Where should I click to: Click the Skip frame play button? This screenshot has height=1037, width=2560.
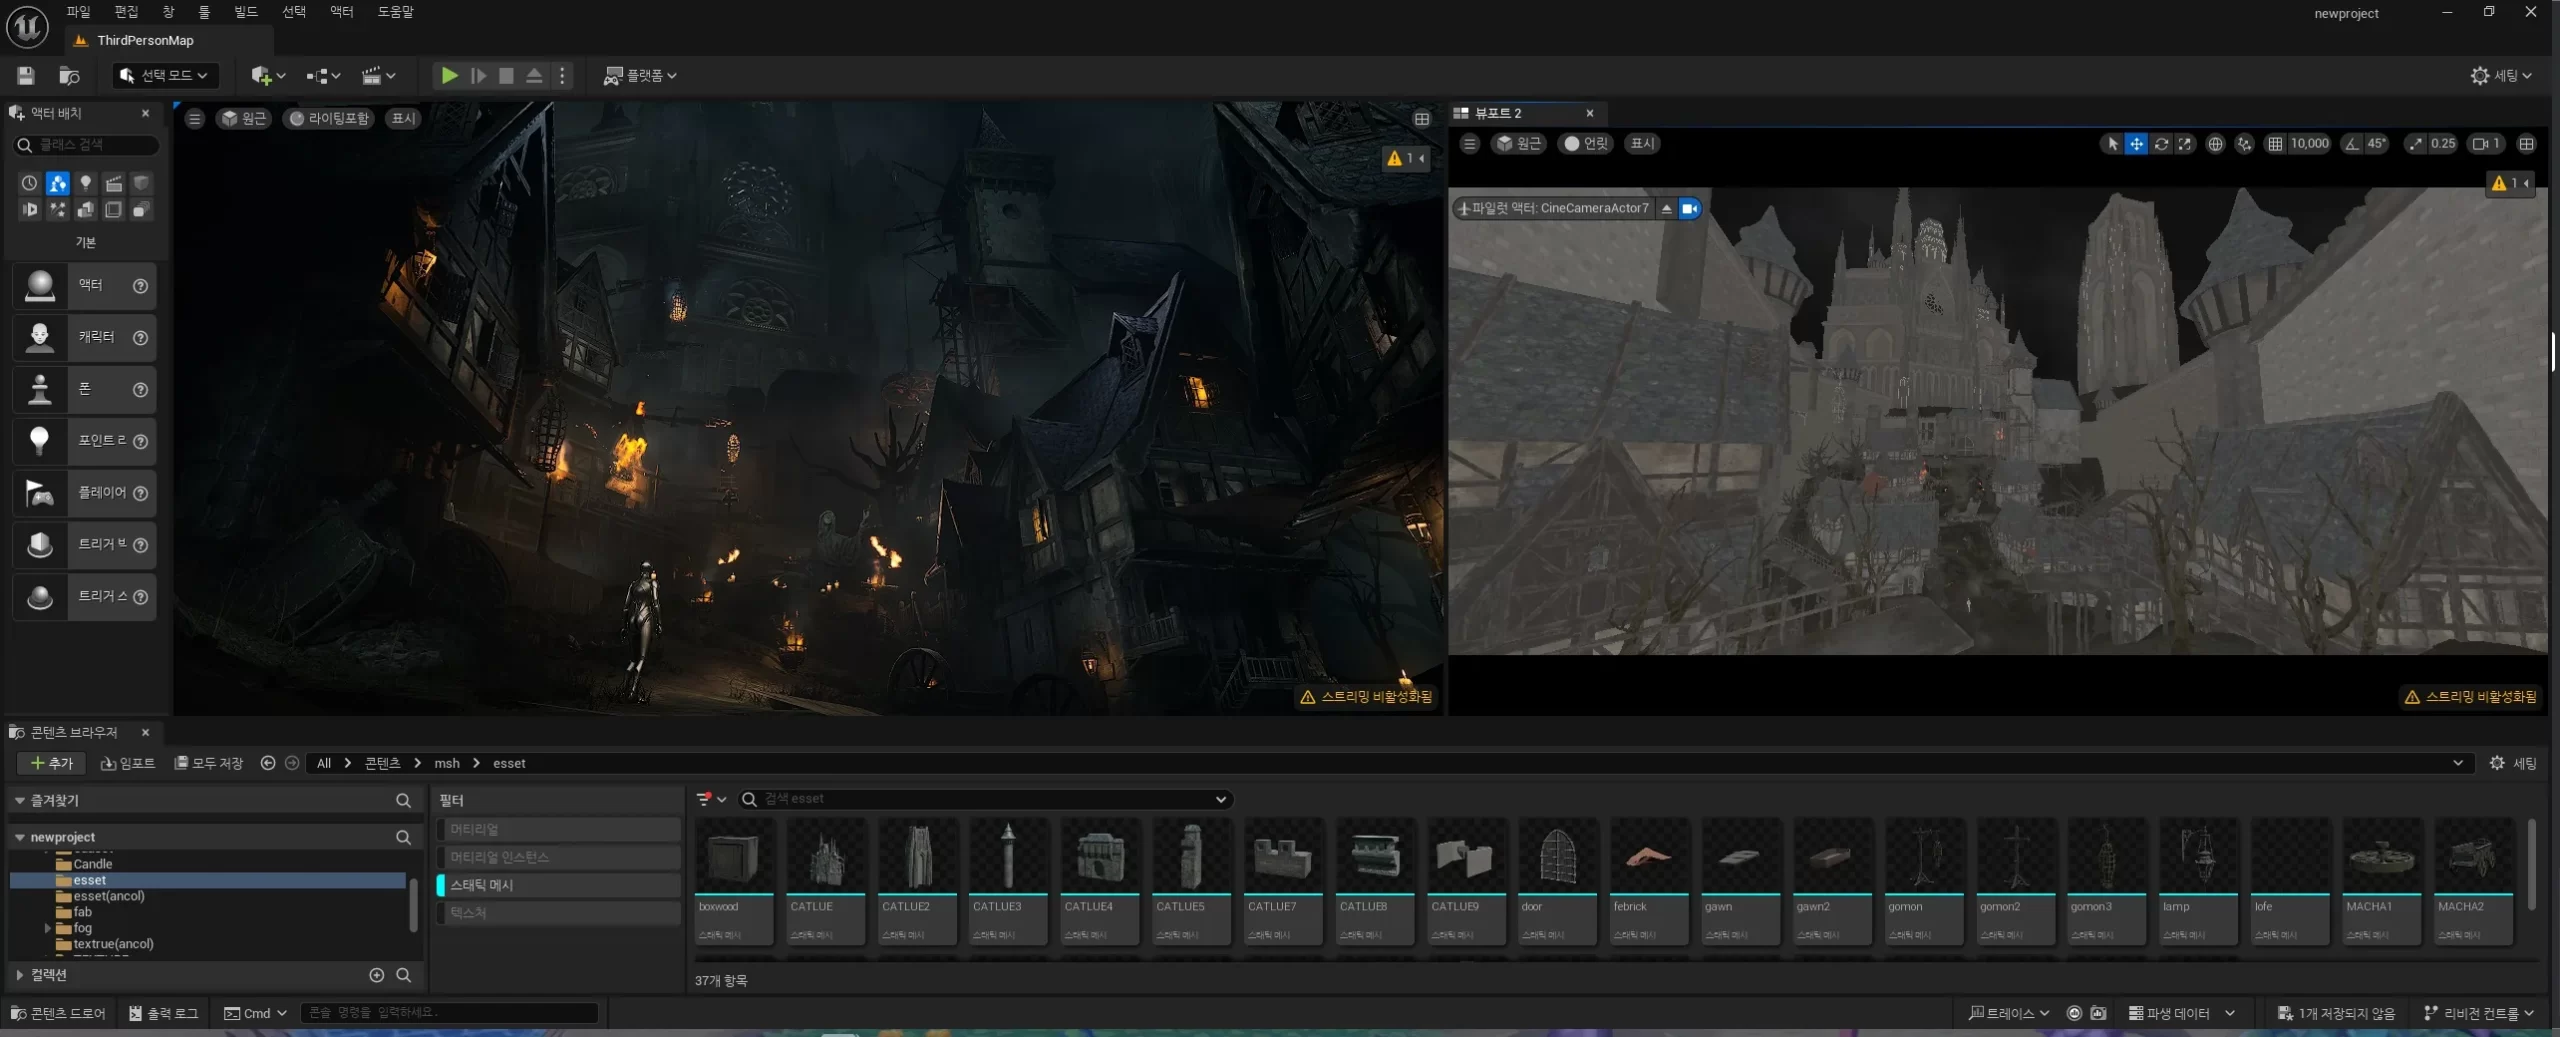(479, 75)
